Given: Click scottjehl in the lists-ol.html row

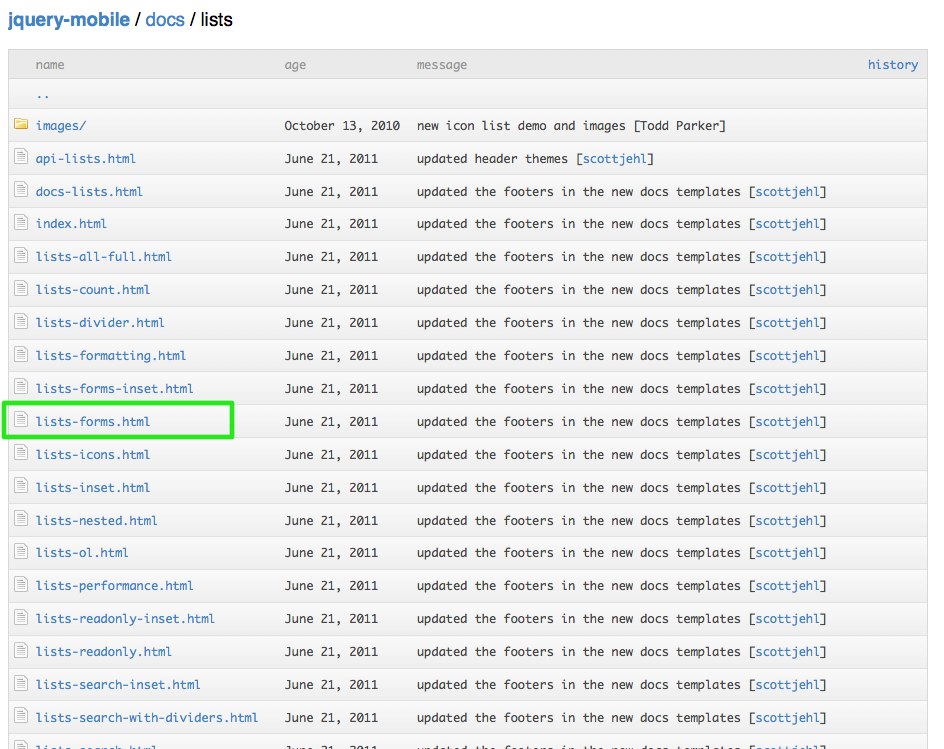Looking at the screenshot, I should 787,553.
